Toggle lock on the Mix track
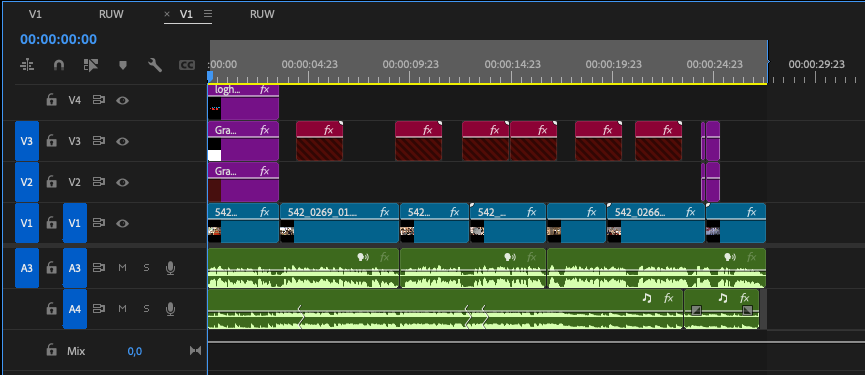This screenshot has width=865, height=375. 51,350
